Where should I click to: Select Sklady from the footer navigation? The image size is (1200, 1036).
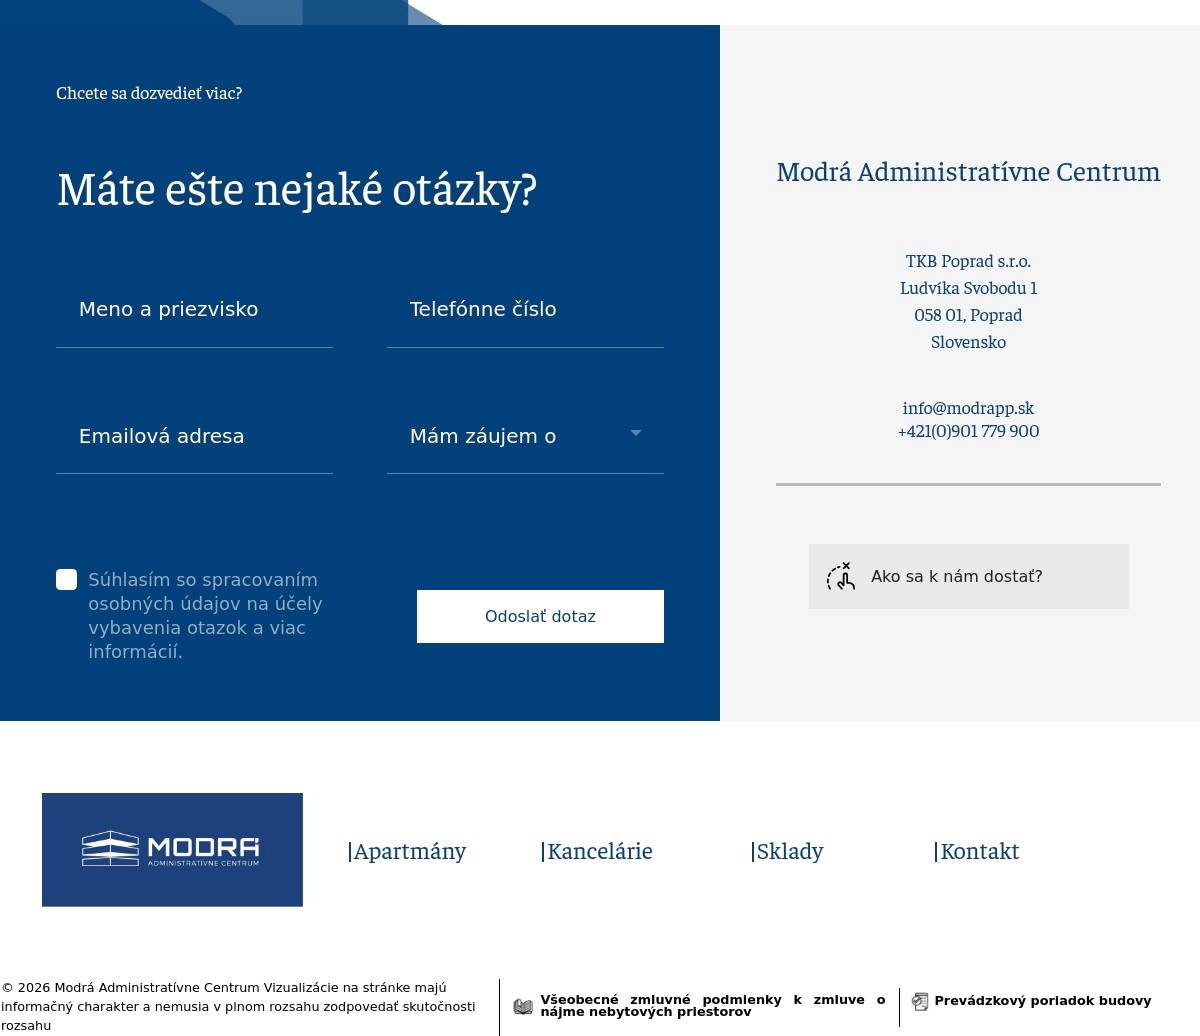(787, 852)
